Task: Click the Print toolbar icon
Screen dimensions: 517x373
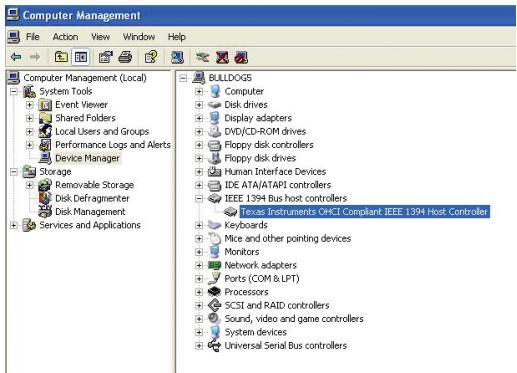Action: [x=125, y=57]
